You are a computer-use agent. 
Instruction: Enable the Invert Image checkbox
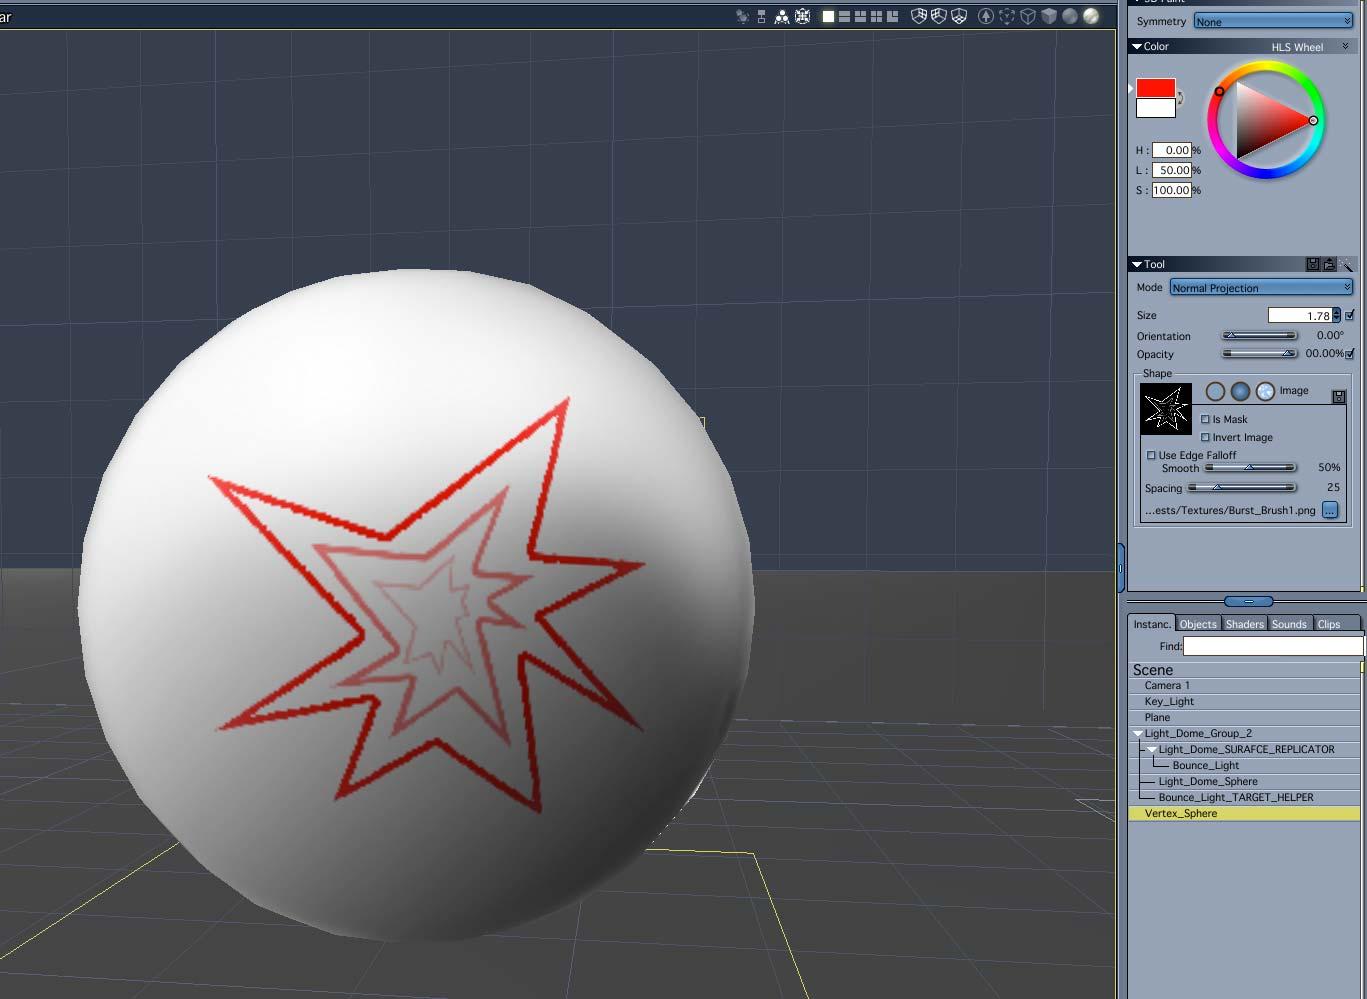1205,437
